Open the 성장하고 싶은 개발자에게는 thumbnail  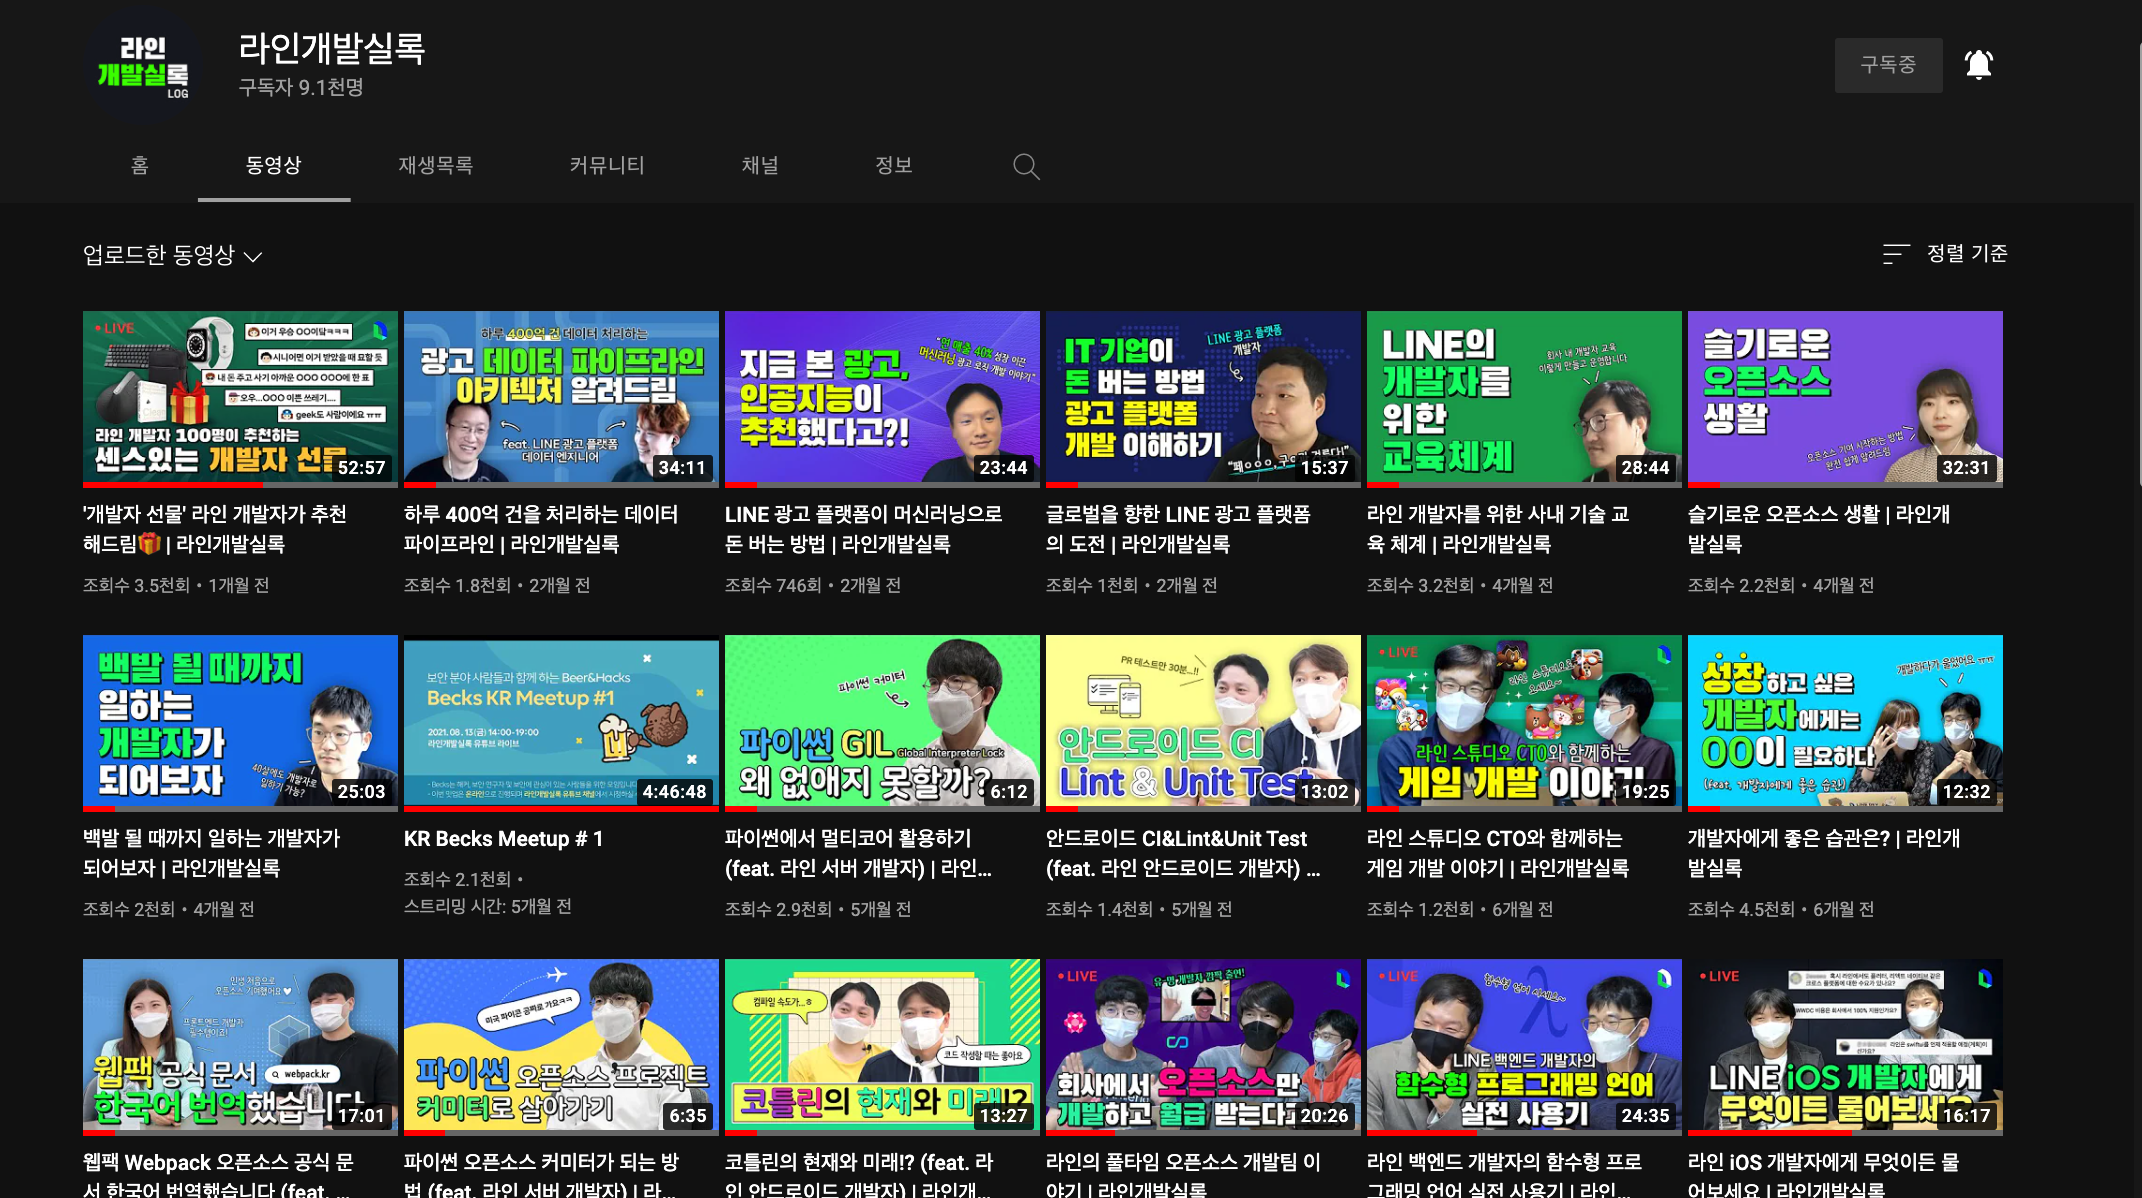(1845, 722)
